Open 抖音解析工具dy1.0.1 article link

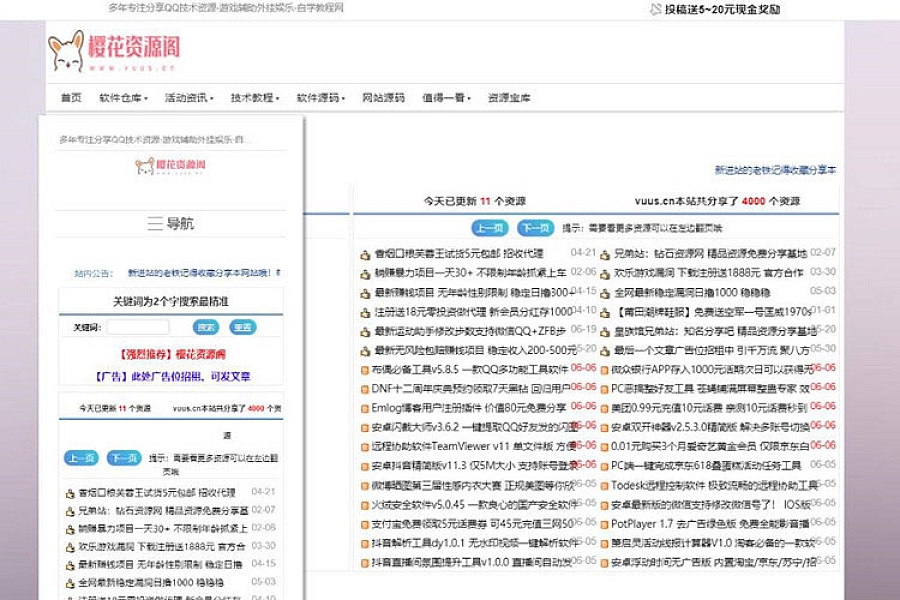[x=475, y=543]
